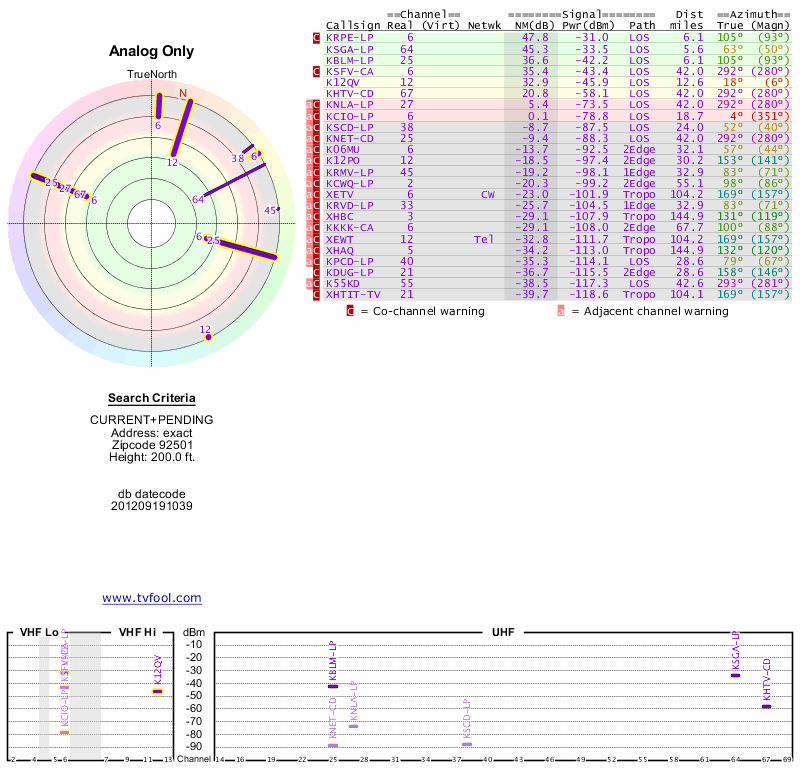Select the KRVD-LP callsign
This screenshot has height=768, width=800.
pyautogui.click(x=349, y=206)
